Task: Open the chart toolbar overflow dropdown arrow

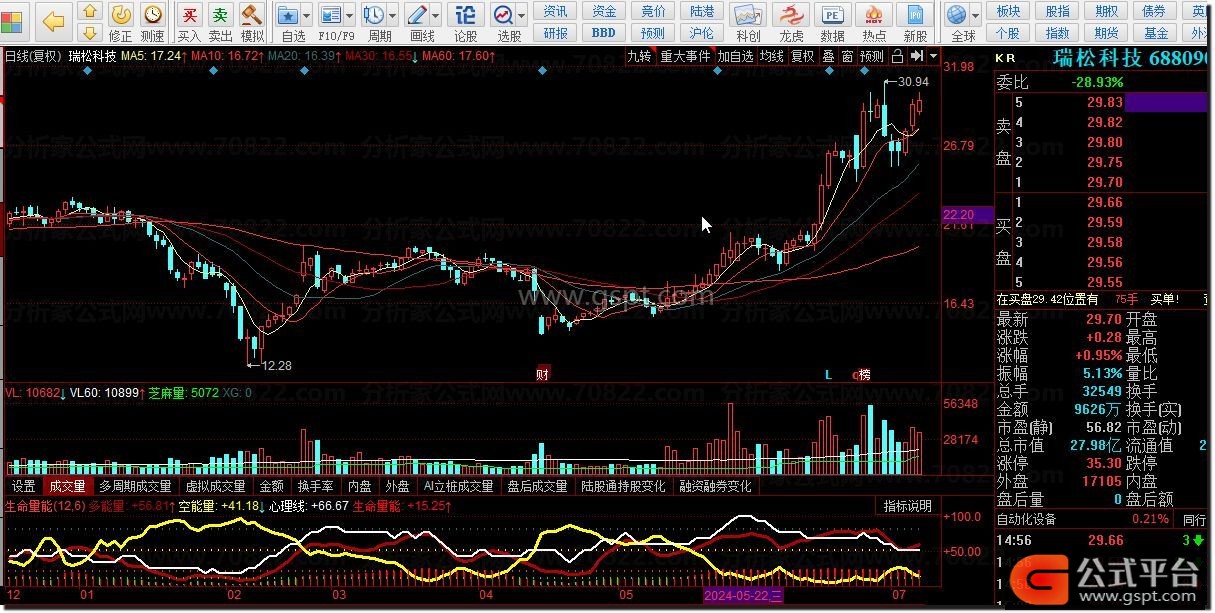Action: click(933, 56)
